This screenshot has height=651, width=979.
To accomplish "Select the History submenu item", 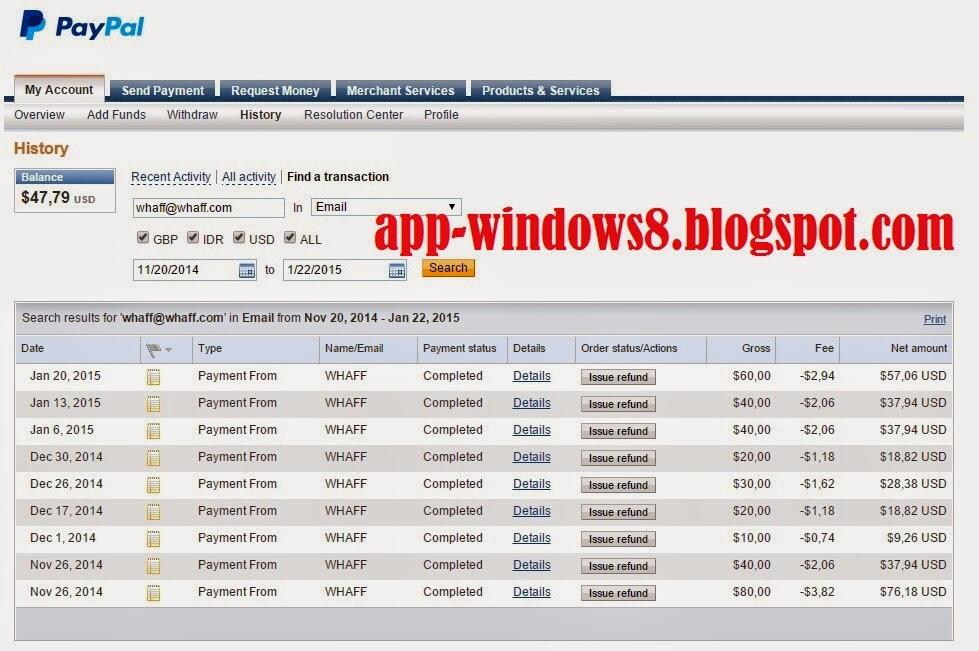I will (x=260, y=115).
